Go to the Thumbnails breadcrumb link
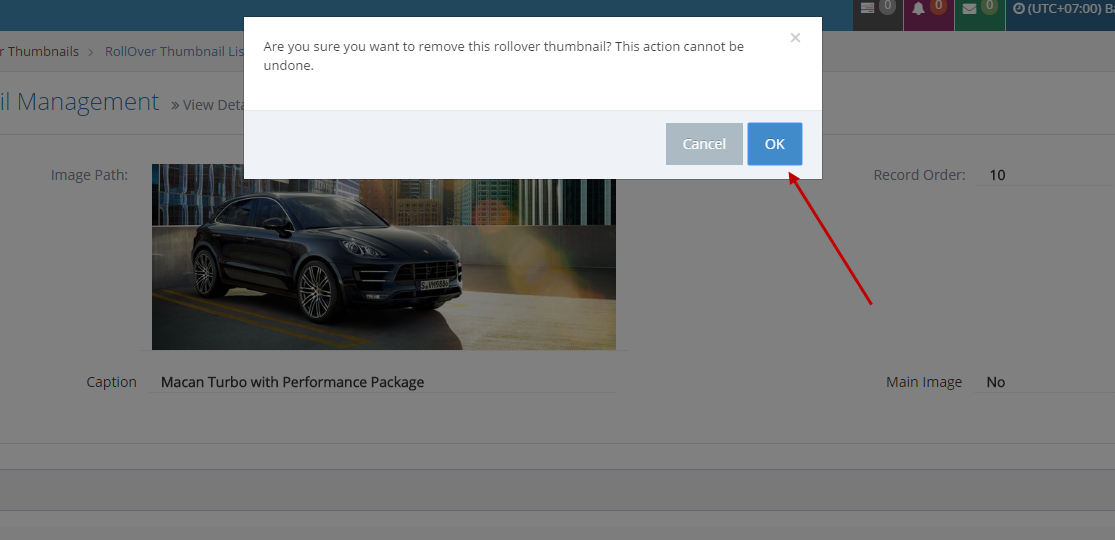 point(40,52)
